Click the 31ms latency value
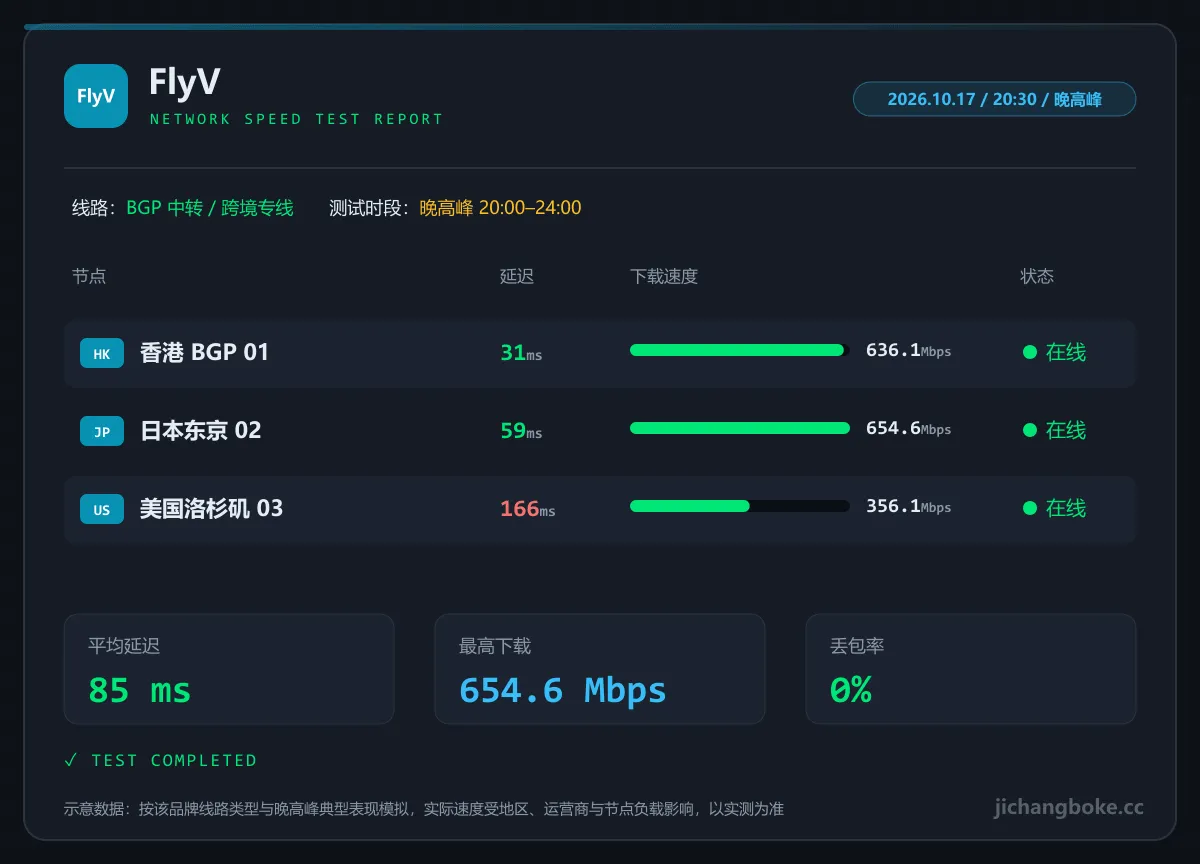Screen dimensions: 1200x864 pyautogui.click(x=521, y=352)
